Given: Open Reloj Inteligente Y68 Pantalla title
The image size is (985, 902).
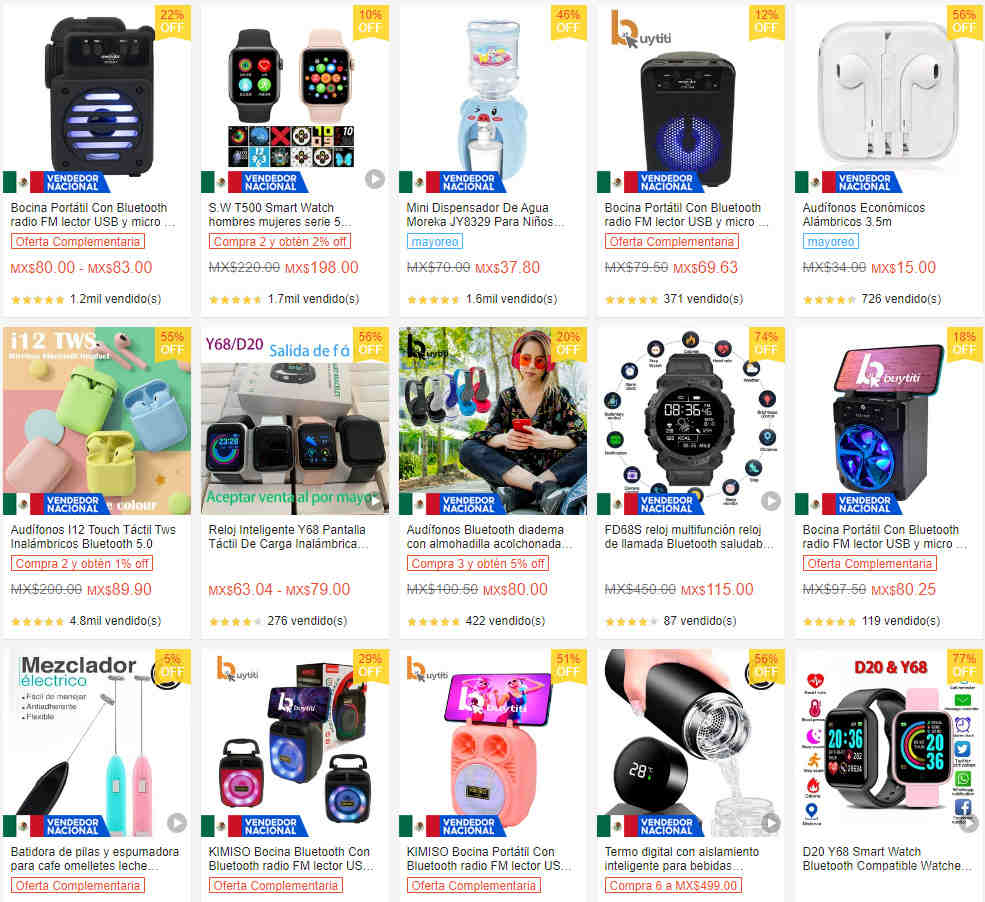Looking at the screenshot, I should click(x=288, y=536).
